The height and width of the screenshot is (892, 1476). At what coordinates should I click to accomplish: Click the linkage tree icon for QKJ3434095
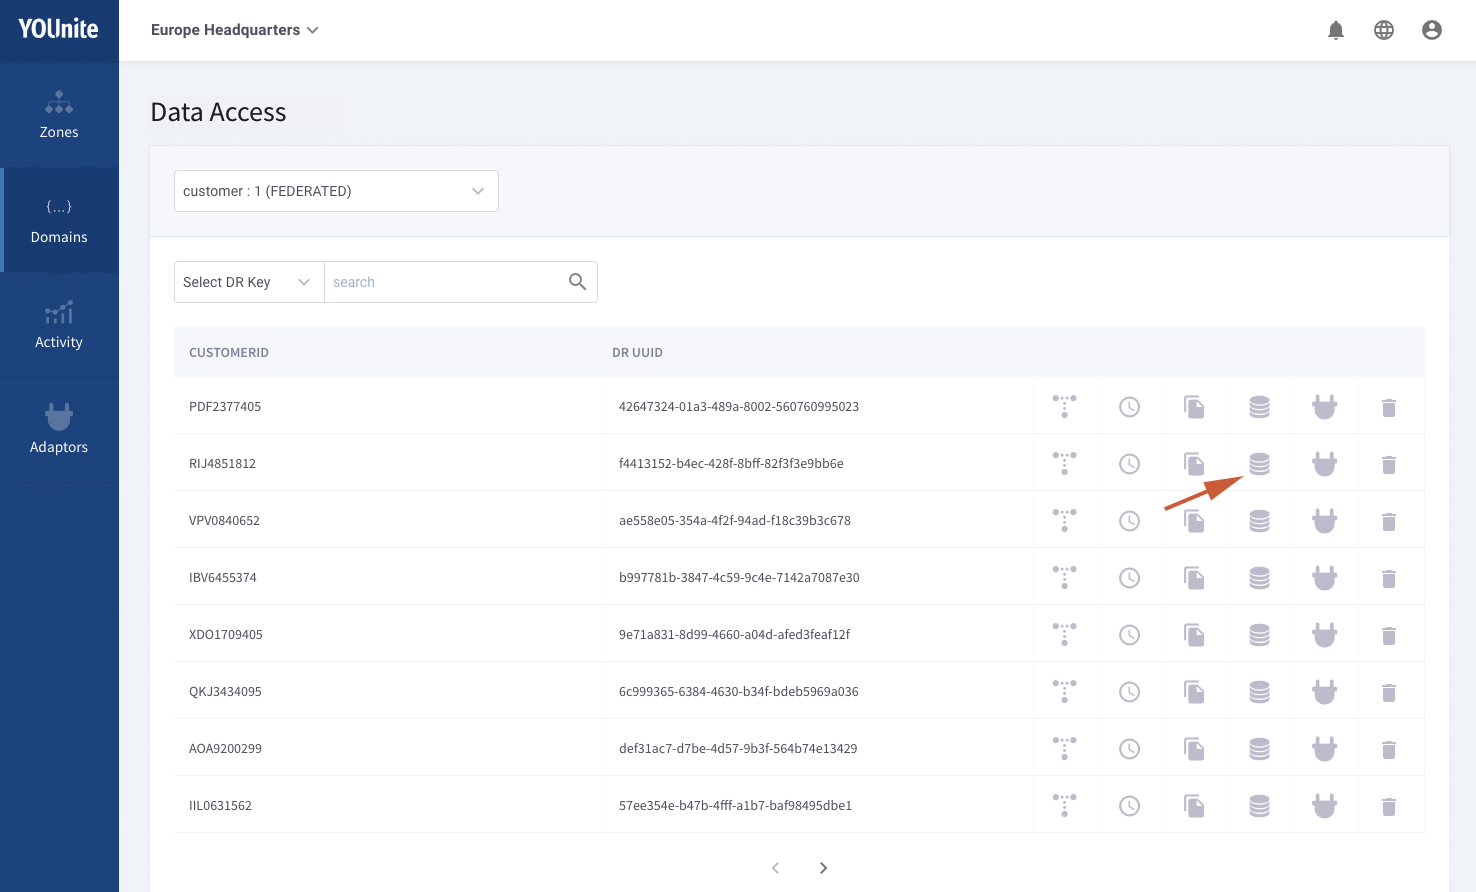(1064, 691)
